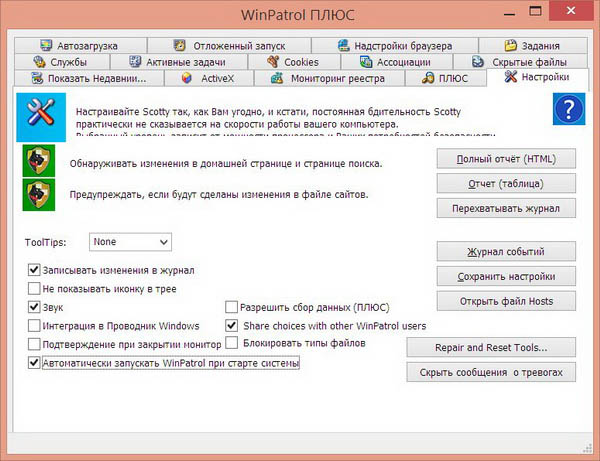600x461 pixels.
Task: Click Перехватывать журнал button
Action: 506,208
